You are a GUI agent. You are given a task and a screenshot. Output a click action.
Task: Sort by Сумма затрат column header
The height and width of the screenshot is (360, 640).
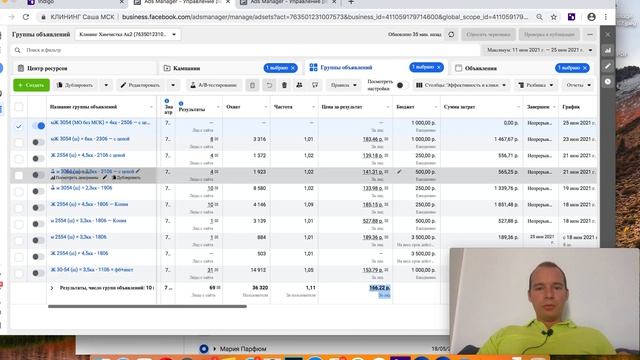coord(459,107)
